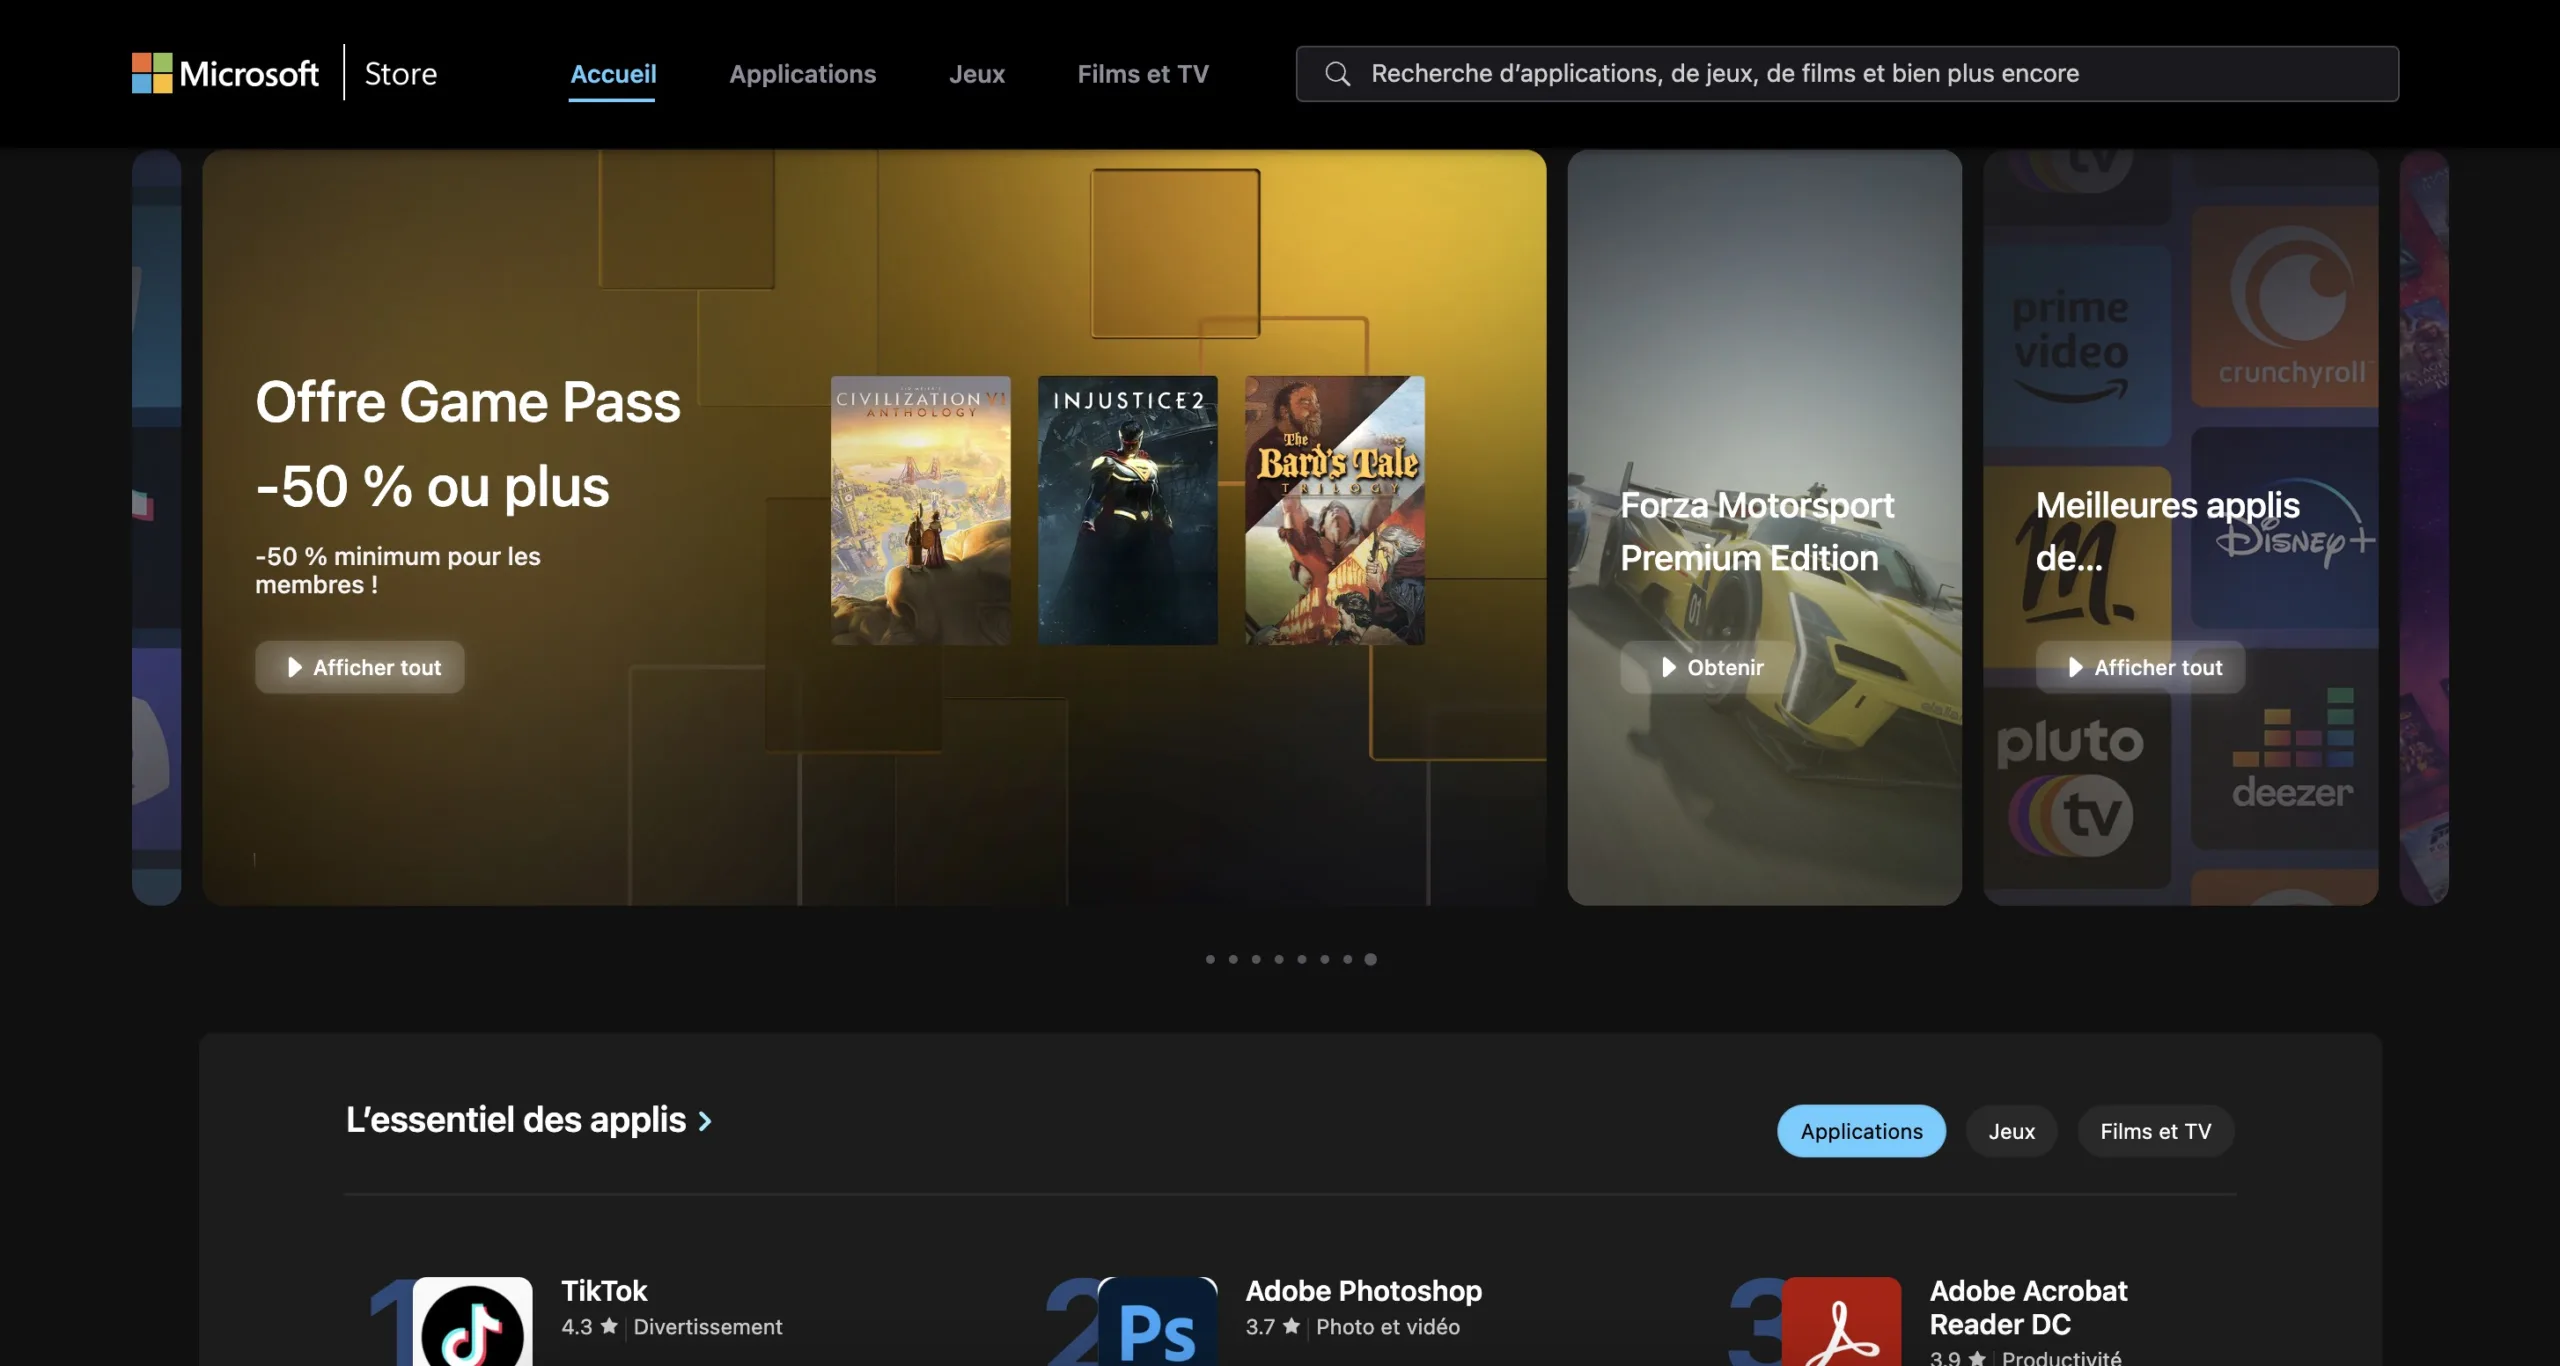The height and width of the screenshot is (1366, 2560).
Task: Expand L'essentiel des applis chevron arrow
Action: 705,1122
